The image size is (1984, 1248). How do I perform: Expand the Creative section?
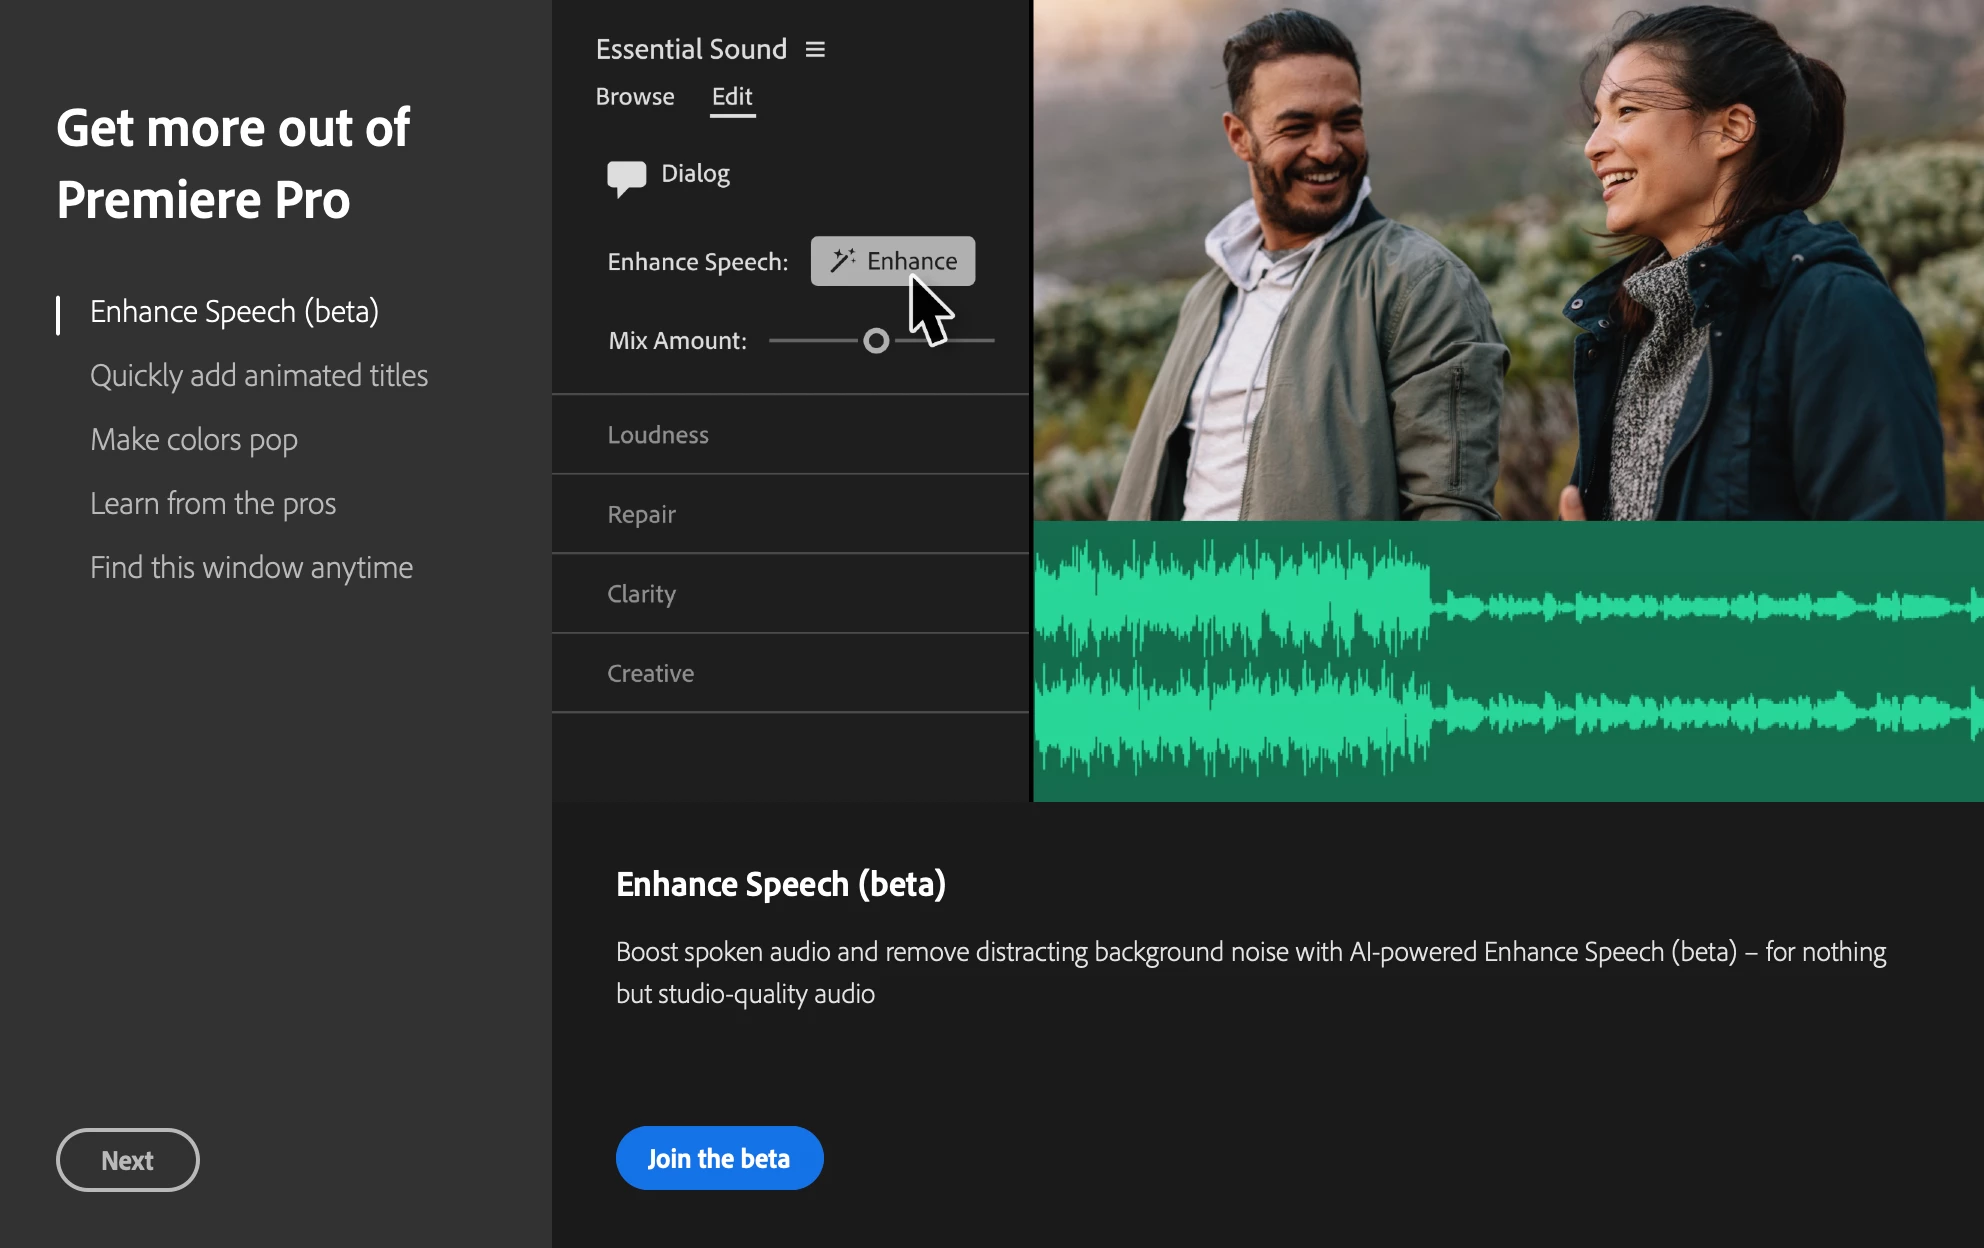(650, 673)
